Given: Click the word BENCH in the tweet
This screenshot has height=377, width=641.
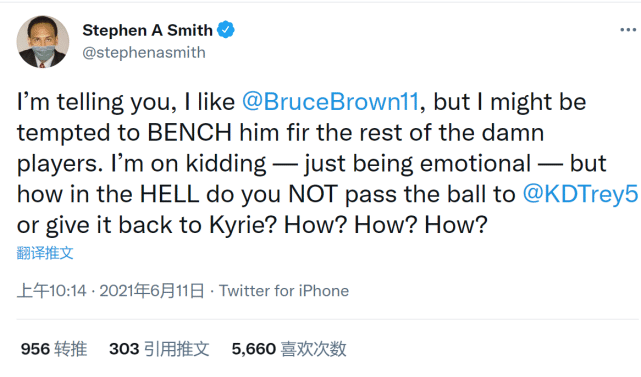Looking at the screenshot, I should [x=189, y=132].
